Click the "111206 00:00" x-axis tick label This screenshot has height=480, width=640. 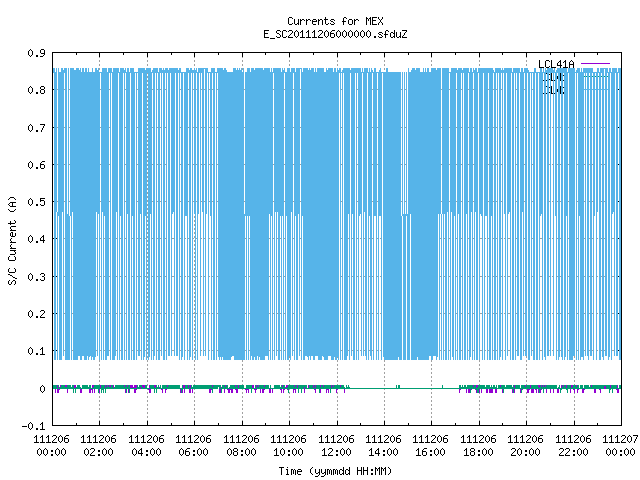[51, 446]
